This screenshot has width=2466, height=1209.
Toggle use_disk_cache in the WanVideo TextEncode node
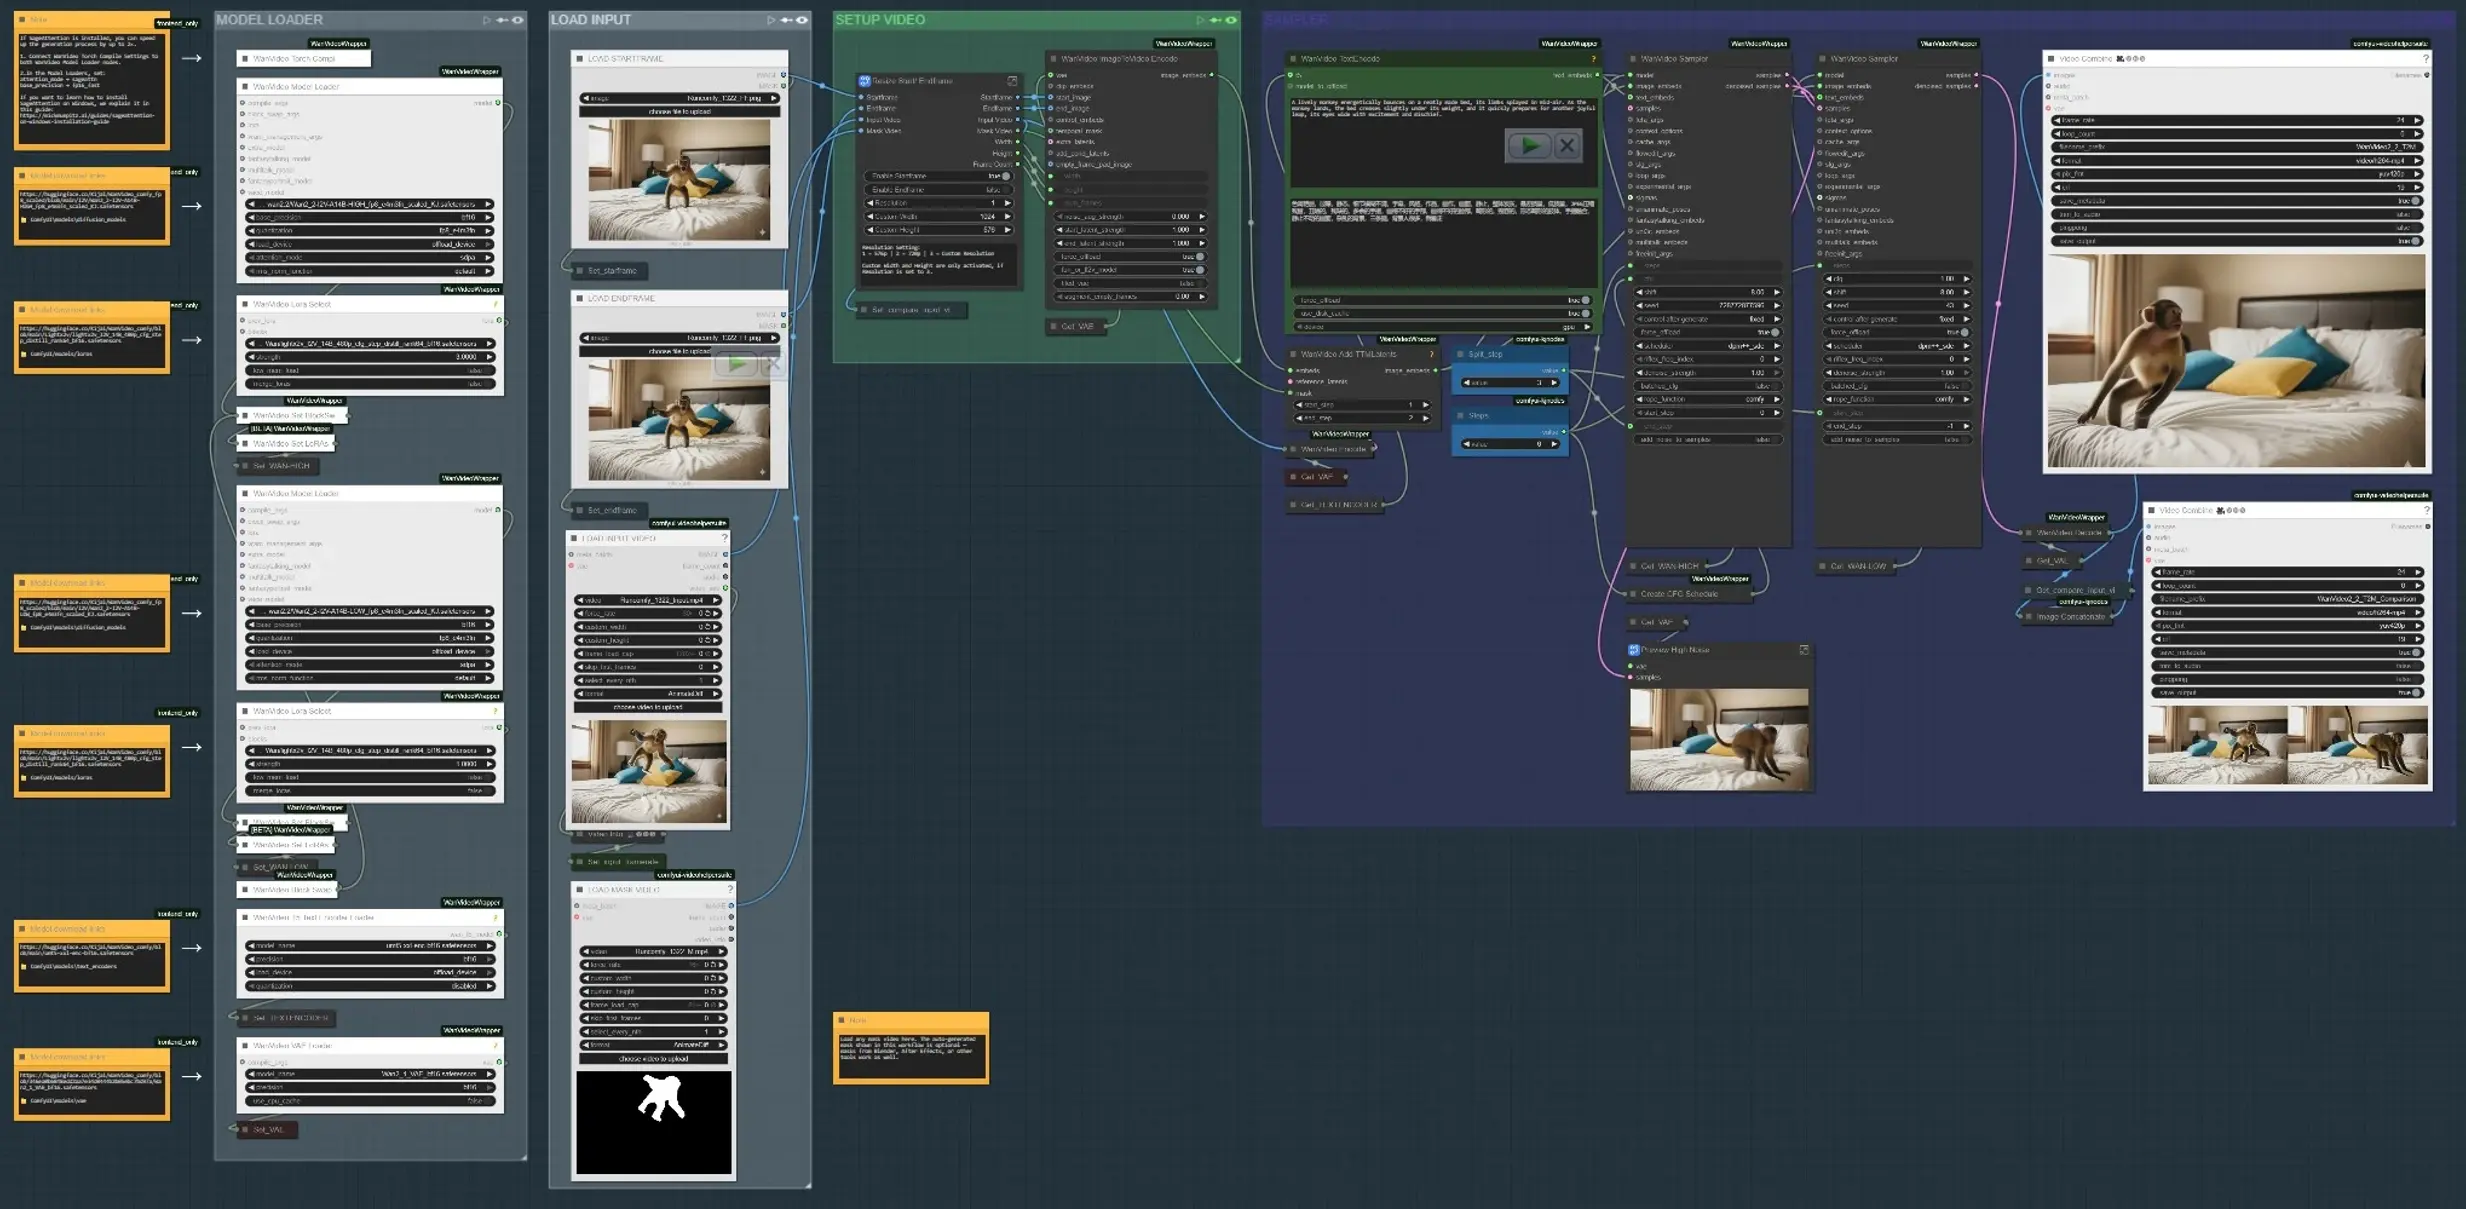1442,313
